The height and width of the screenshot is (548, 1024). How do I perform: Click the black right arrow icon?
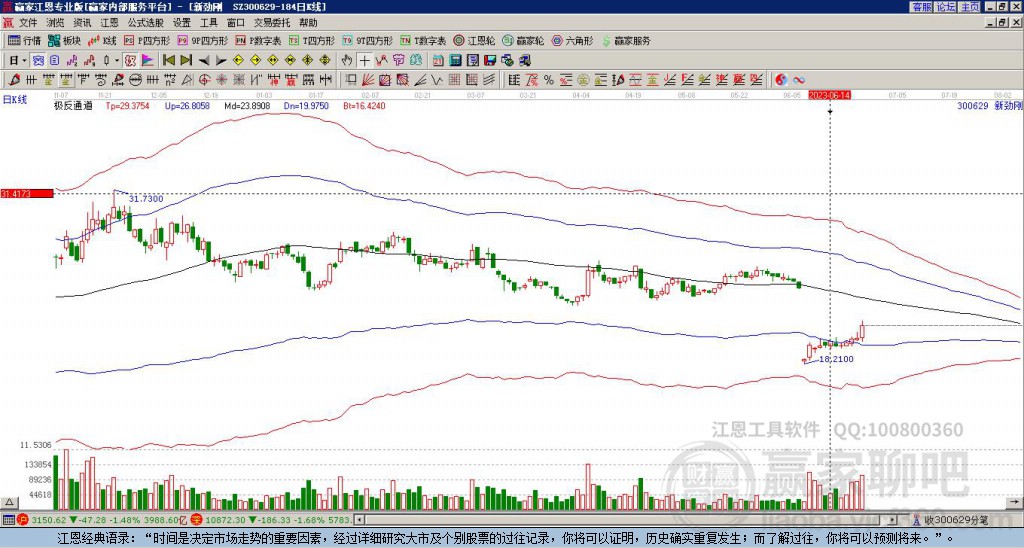(x=221, y=61)
